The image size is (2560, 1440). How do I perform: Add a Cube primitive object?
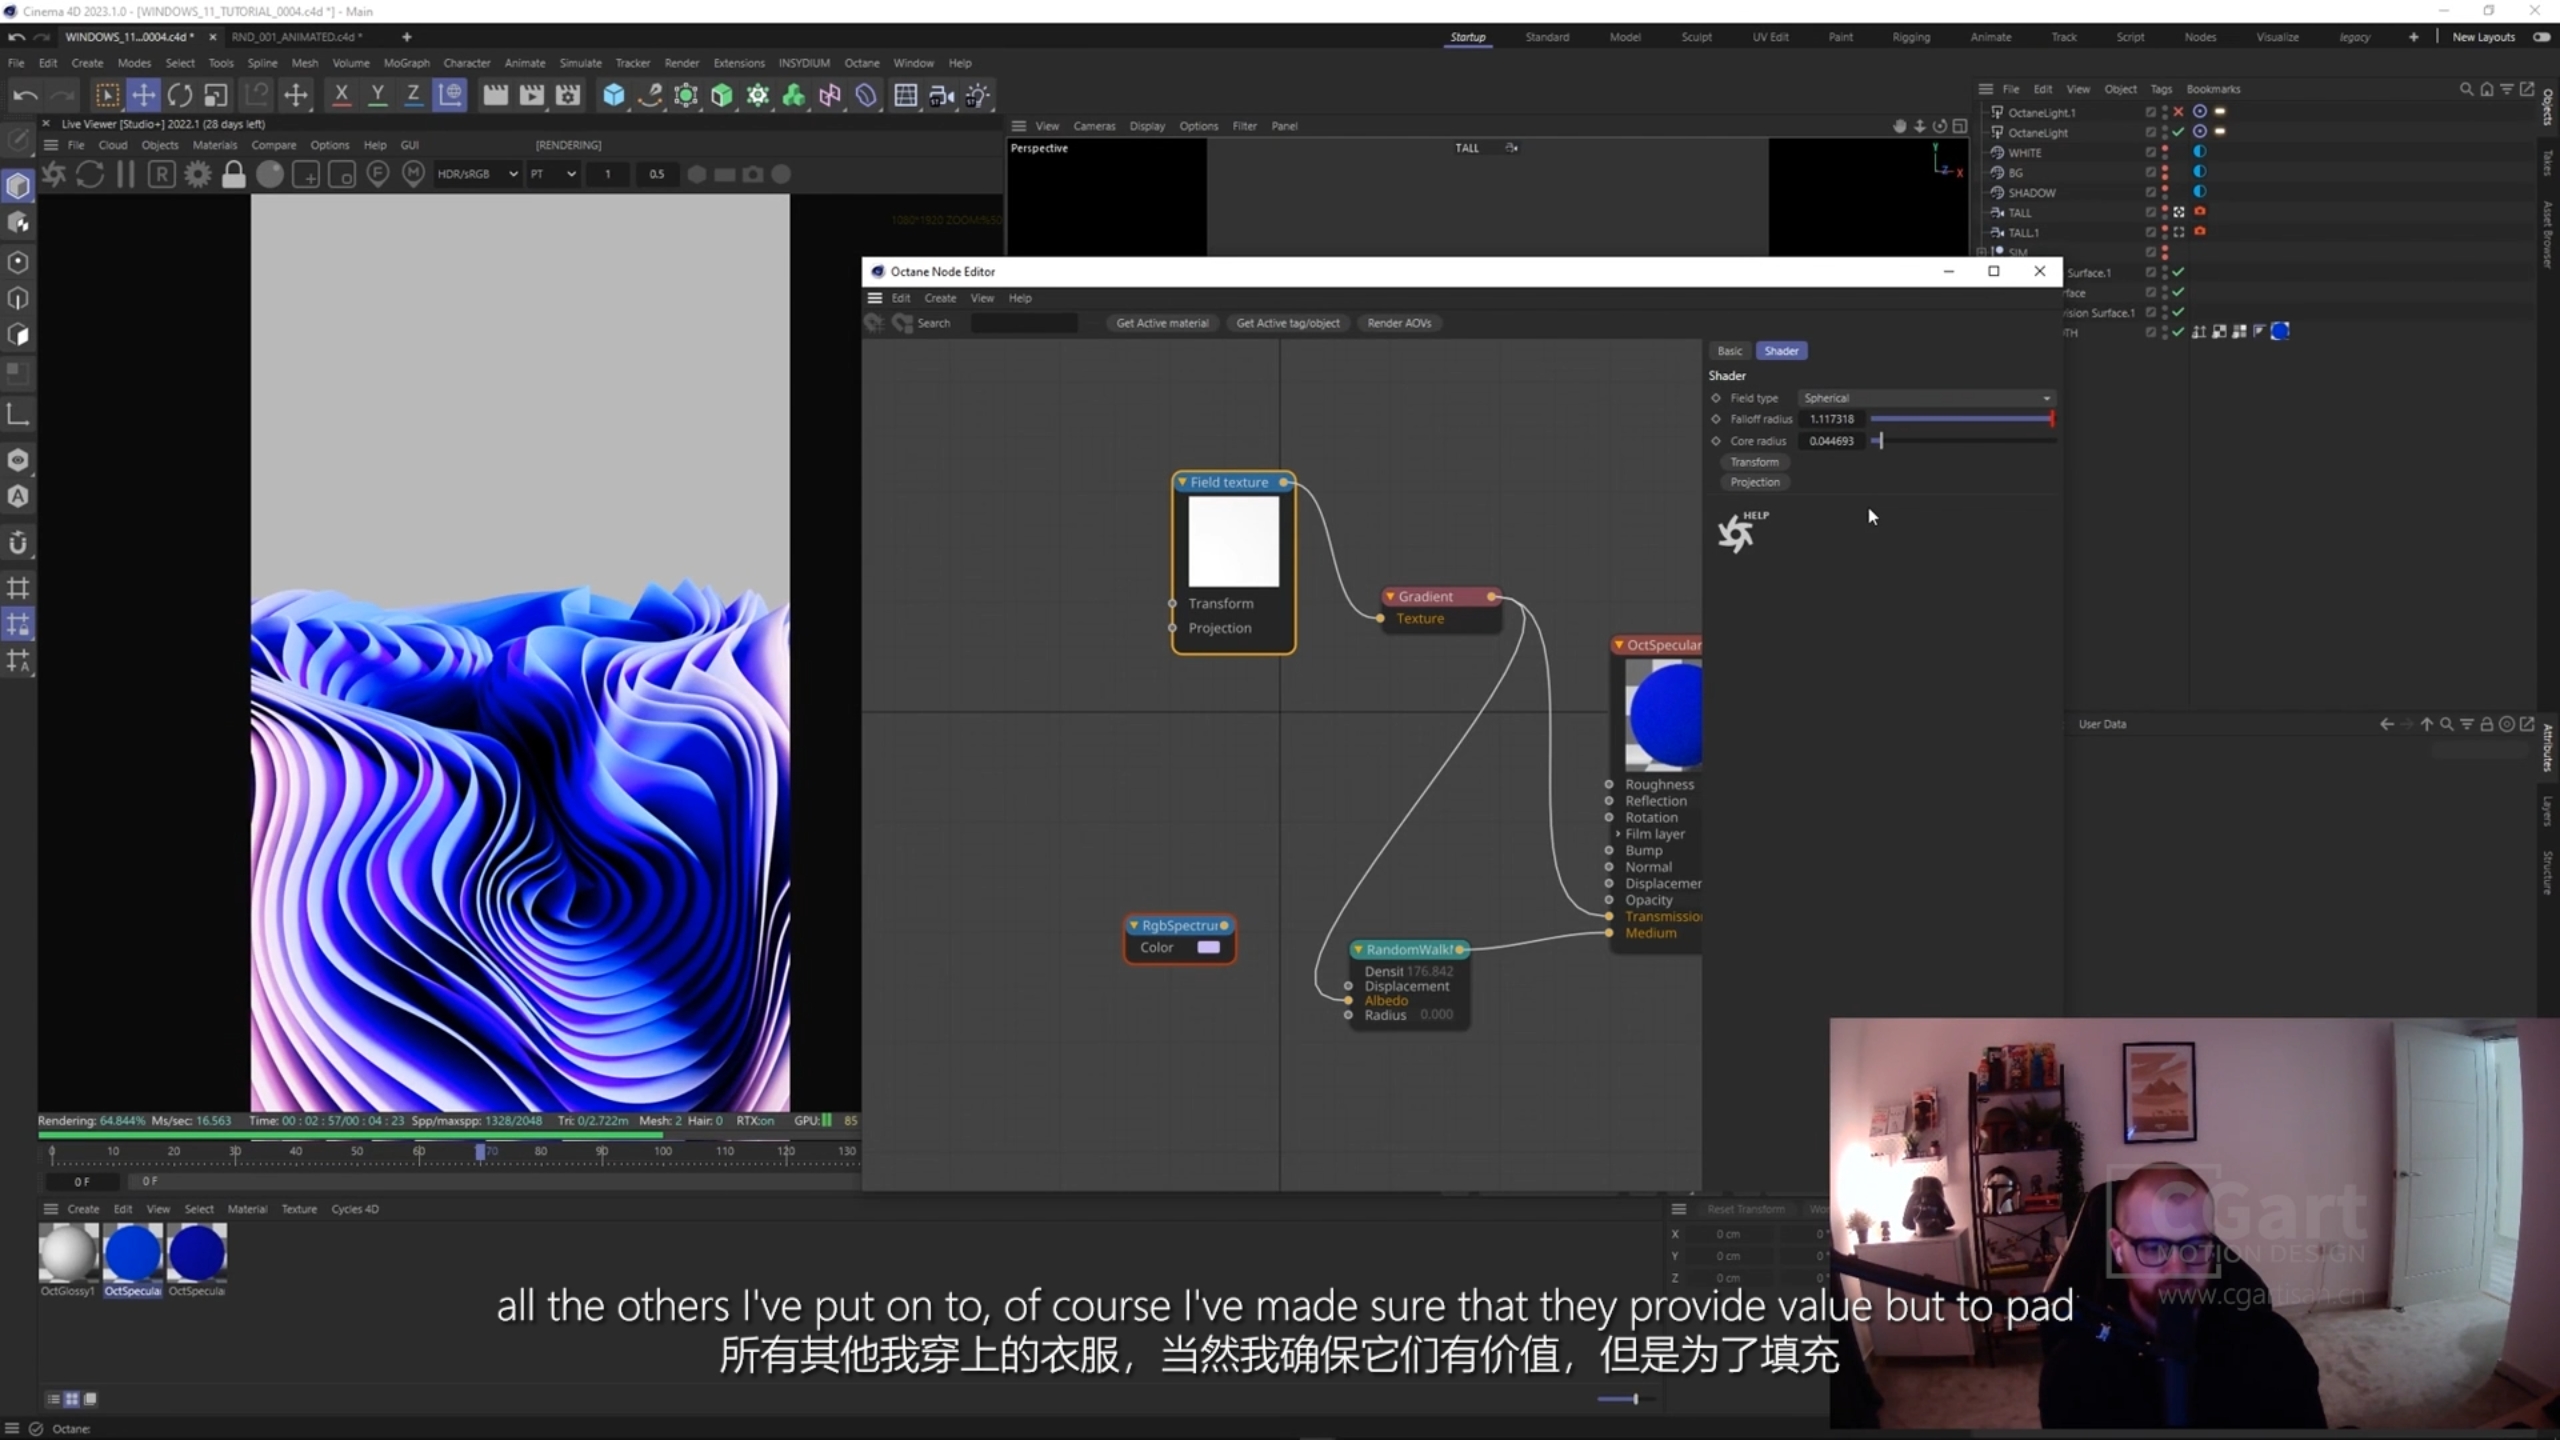pyautogui.click(x=614, y=95)
